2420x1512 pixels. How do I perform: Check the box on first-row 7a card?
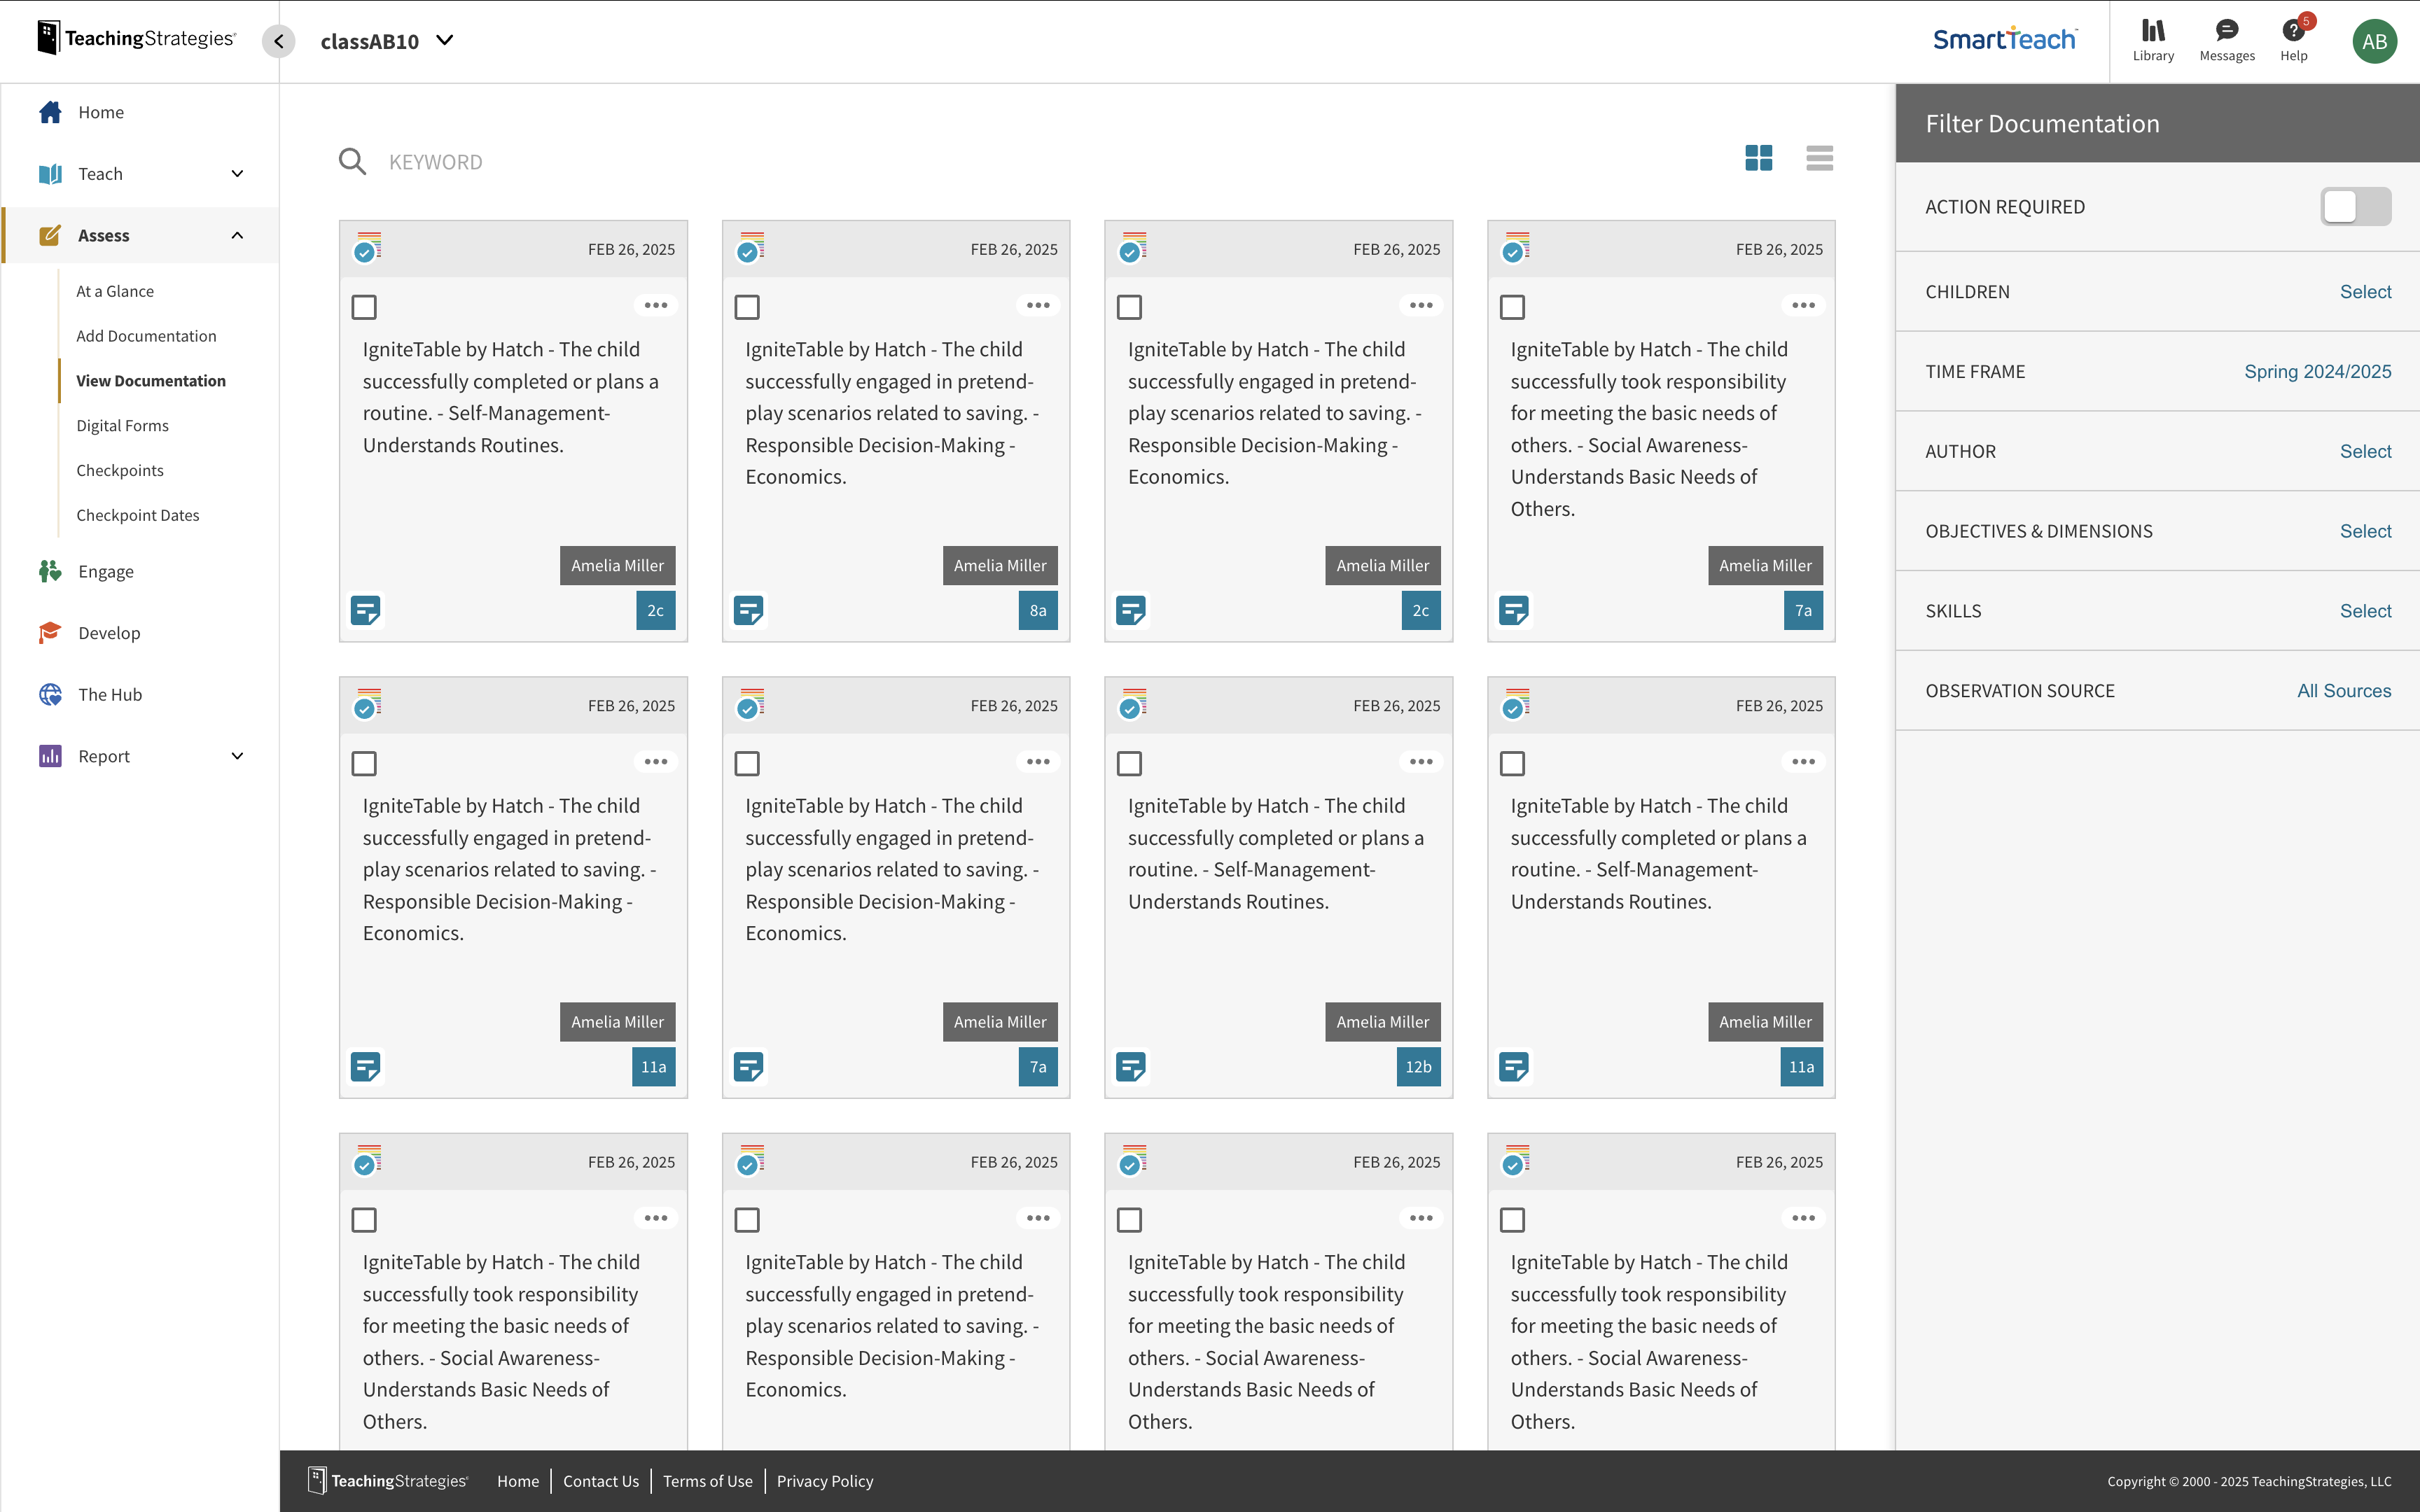tap(1512, 307)
